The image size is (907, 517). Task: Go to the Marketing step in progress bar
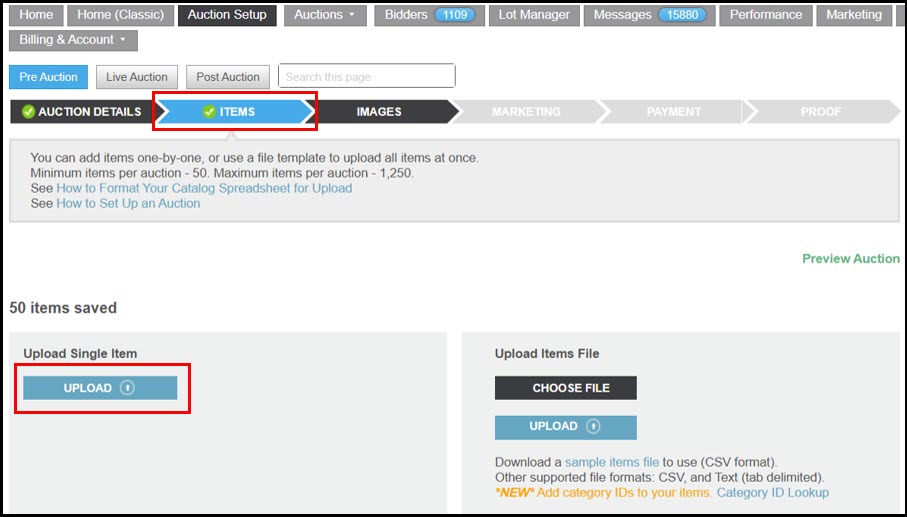tap(526, 112)
